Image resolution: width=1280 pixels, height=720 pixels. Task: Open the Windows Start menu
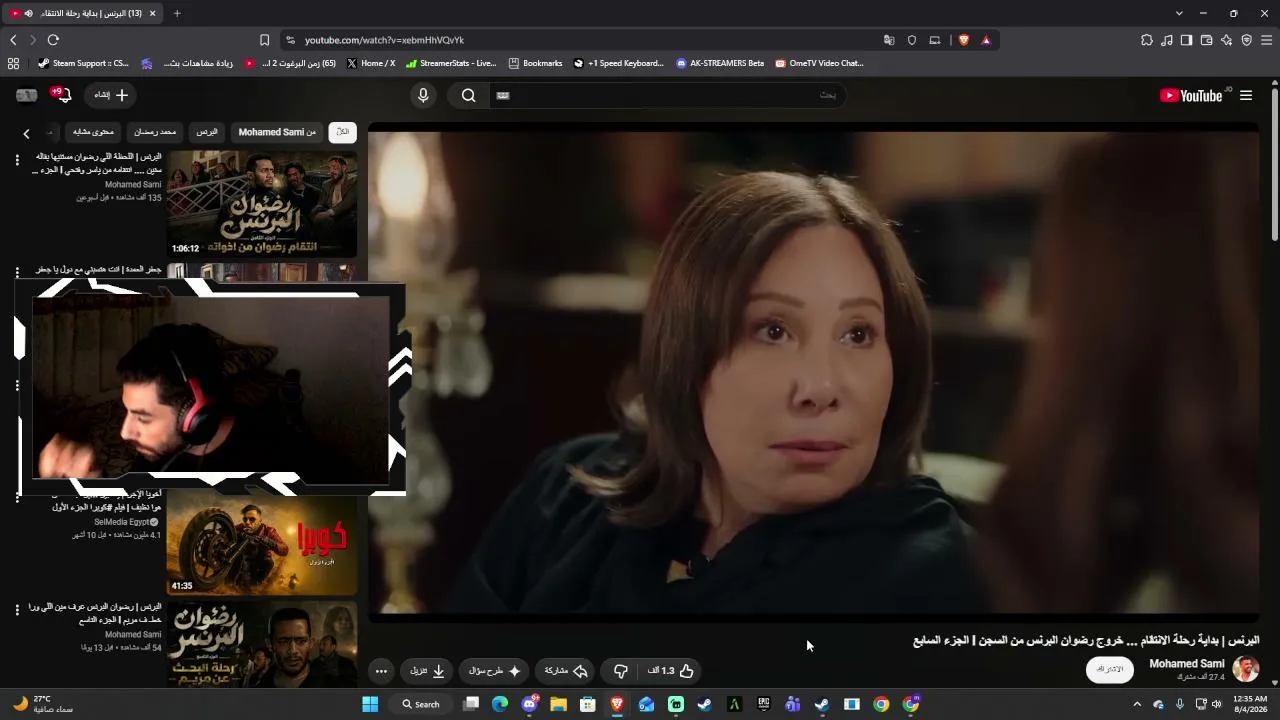tap(370, 704)
